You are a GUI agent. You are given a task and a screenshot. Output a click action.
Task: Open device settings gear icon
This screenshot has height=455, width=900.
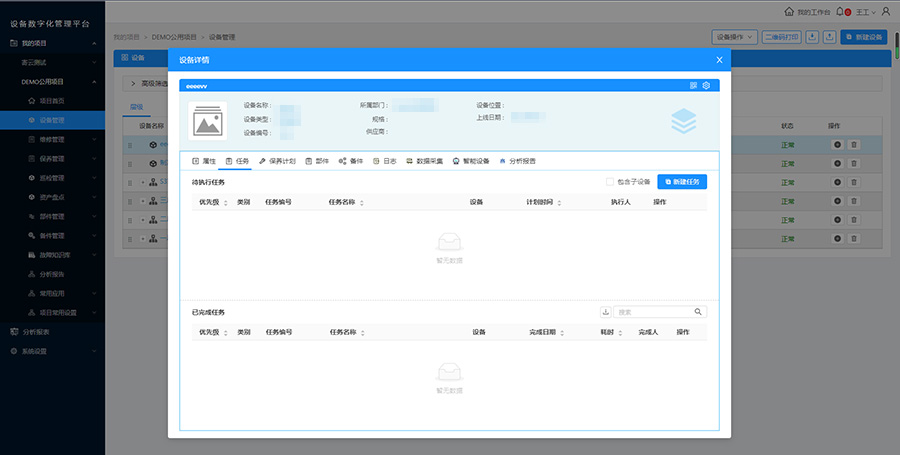pyautogui.click(x=706, y=85)
